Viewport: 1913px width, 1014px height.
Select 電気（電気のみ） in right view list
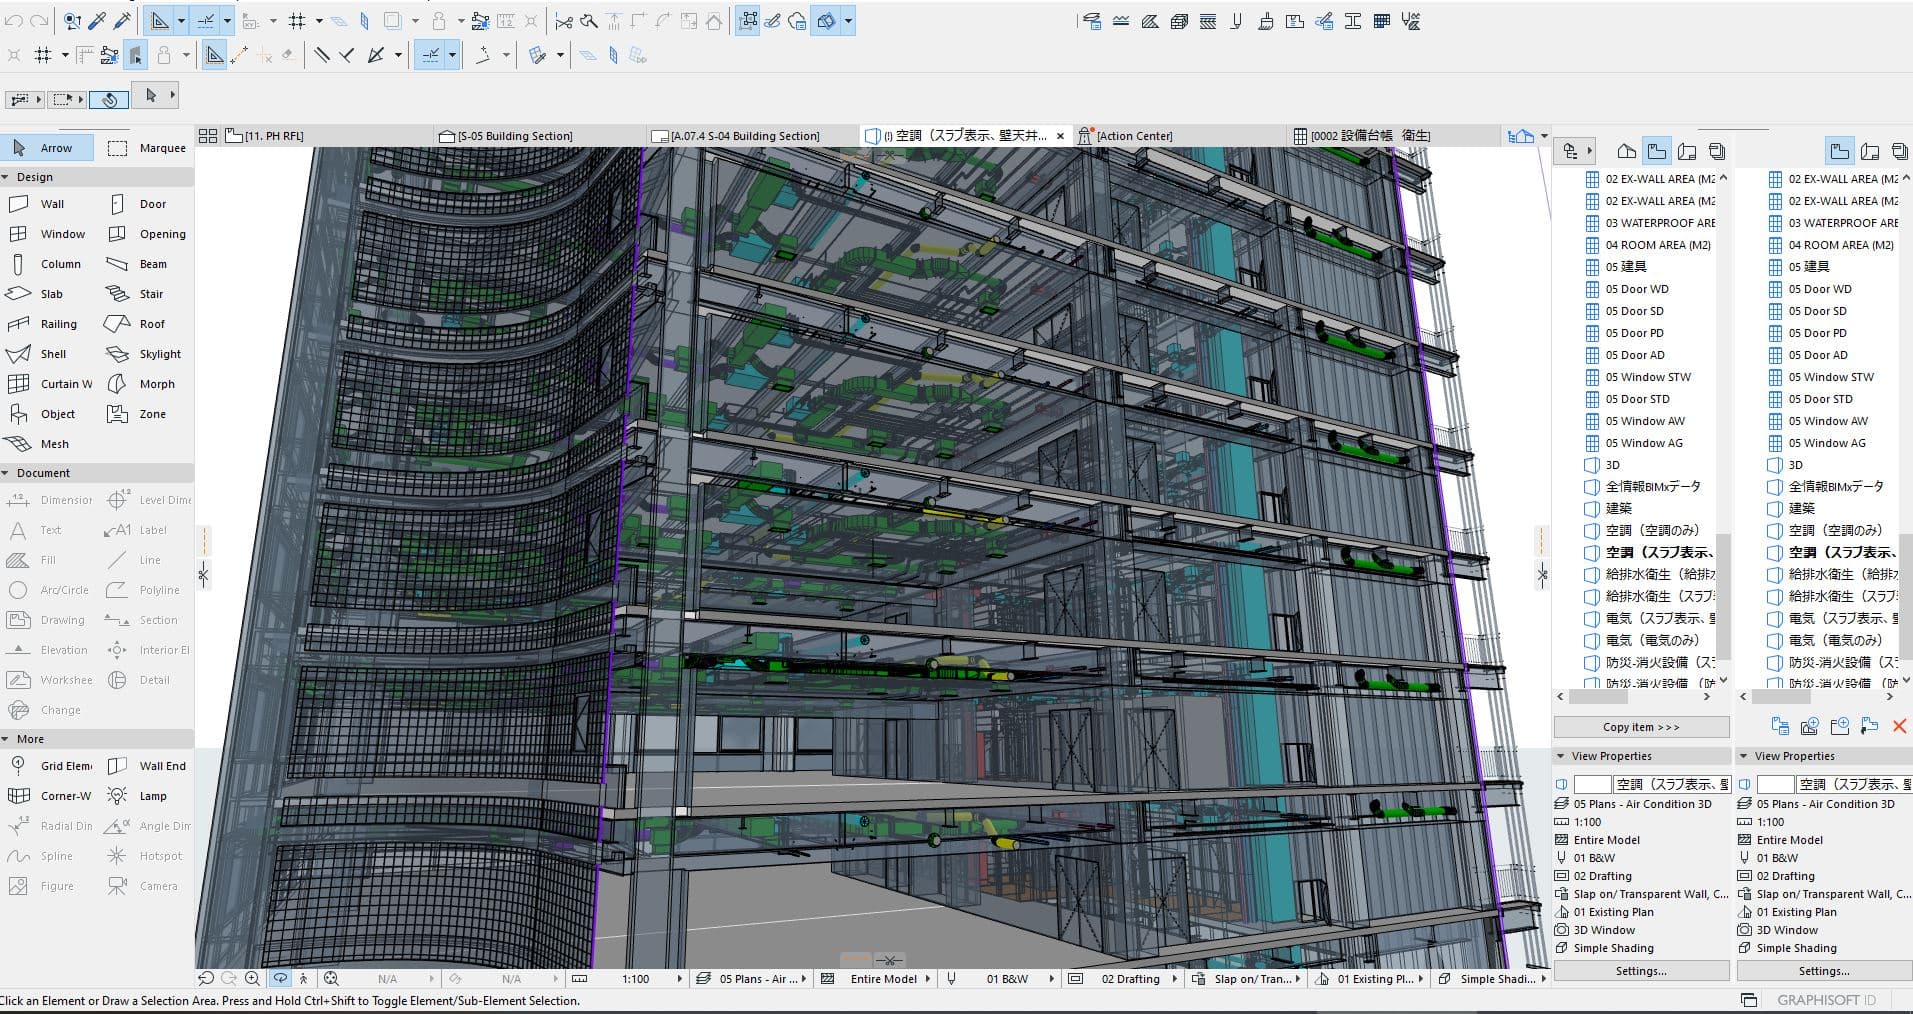(1835, 641)
